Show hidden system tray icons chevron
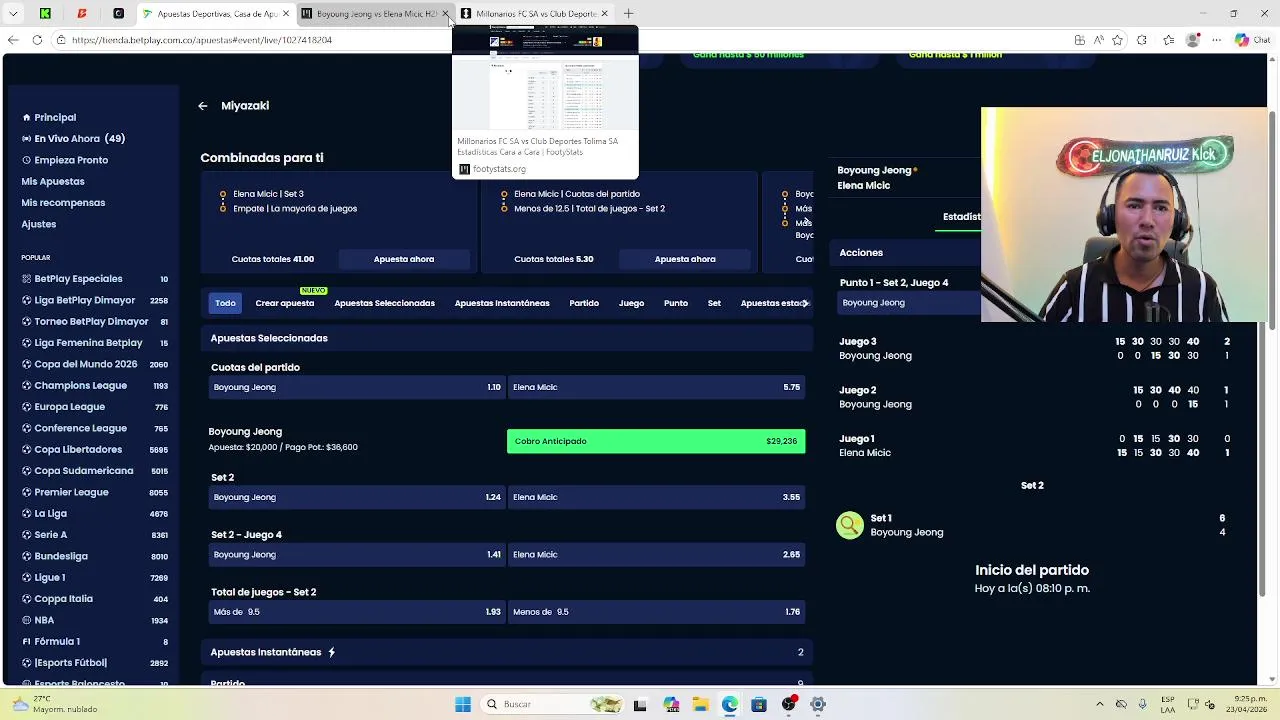 point(1099,704)
